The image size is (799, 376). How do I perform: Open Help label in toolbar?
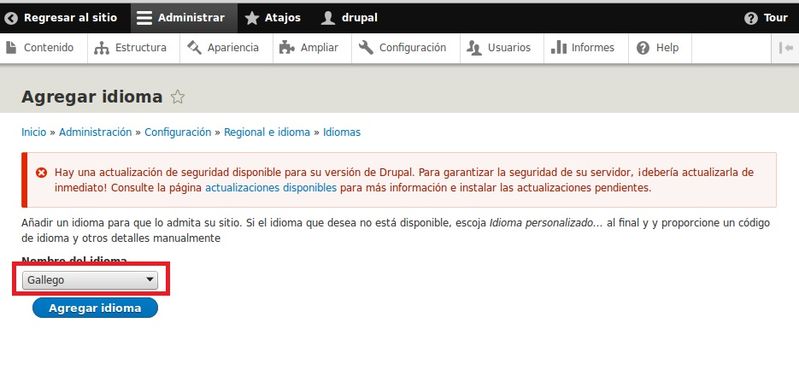[667, 48]
